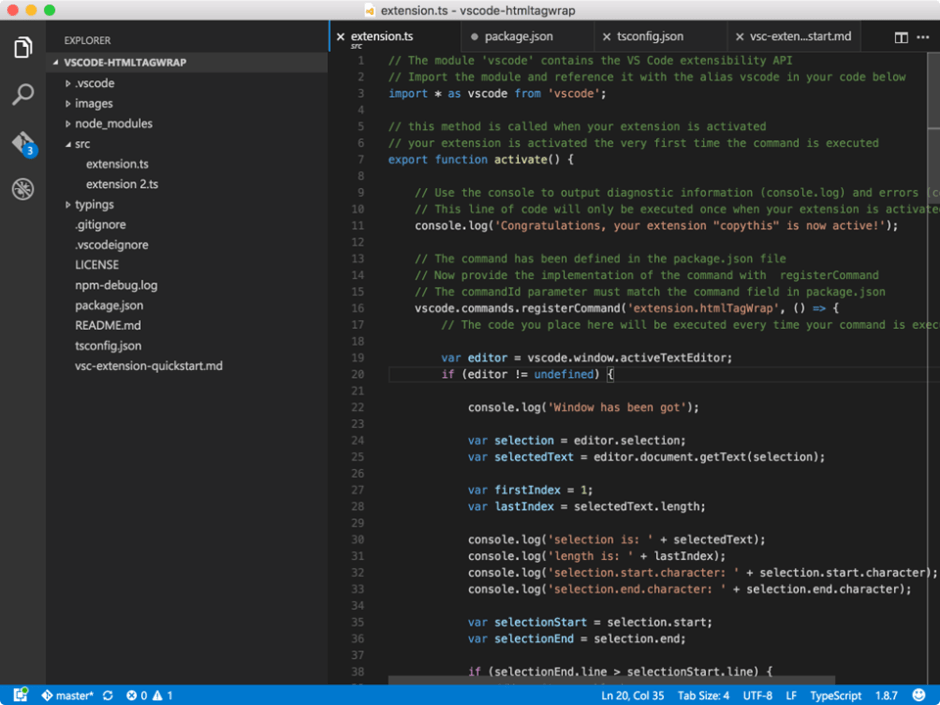940x705 pixels.
Task: Open the Debug view in activity bar
Action: point(23,189)
